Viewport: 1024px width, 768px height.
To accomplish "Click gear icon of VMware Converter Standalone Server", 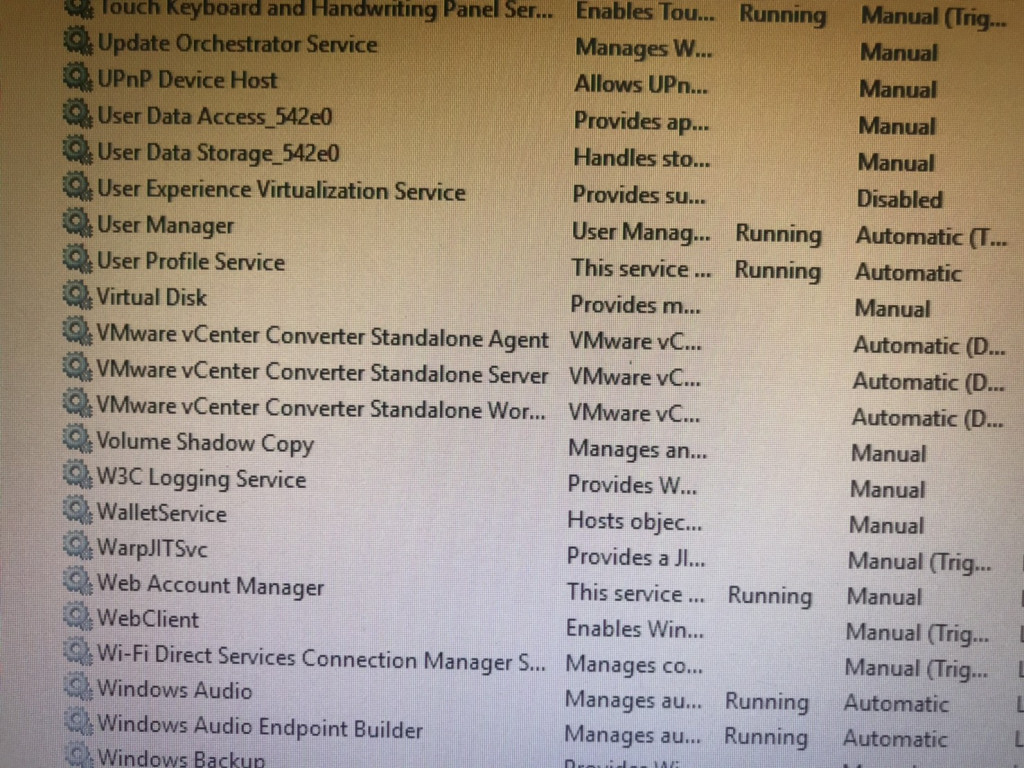I will point(77,367).
